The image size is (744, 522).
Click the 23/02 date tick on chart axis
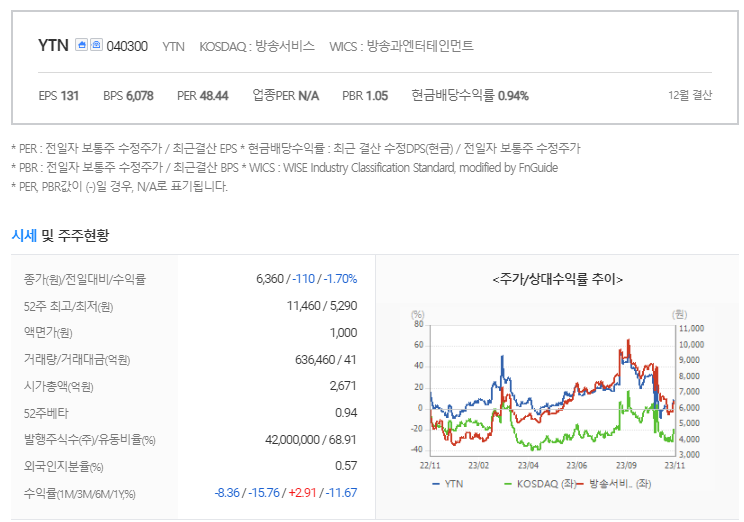click(478, 466)
